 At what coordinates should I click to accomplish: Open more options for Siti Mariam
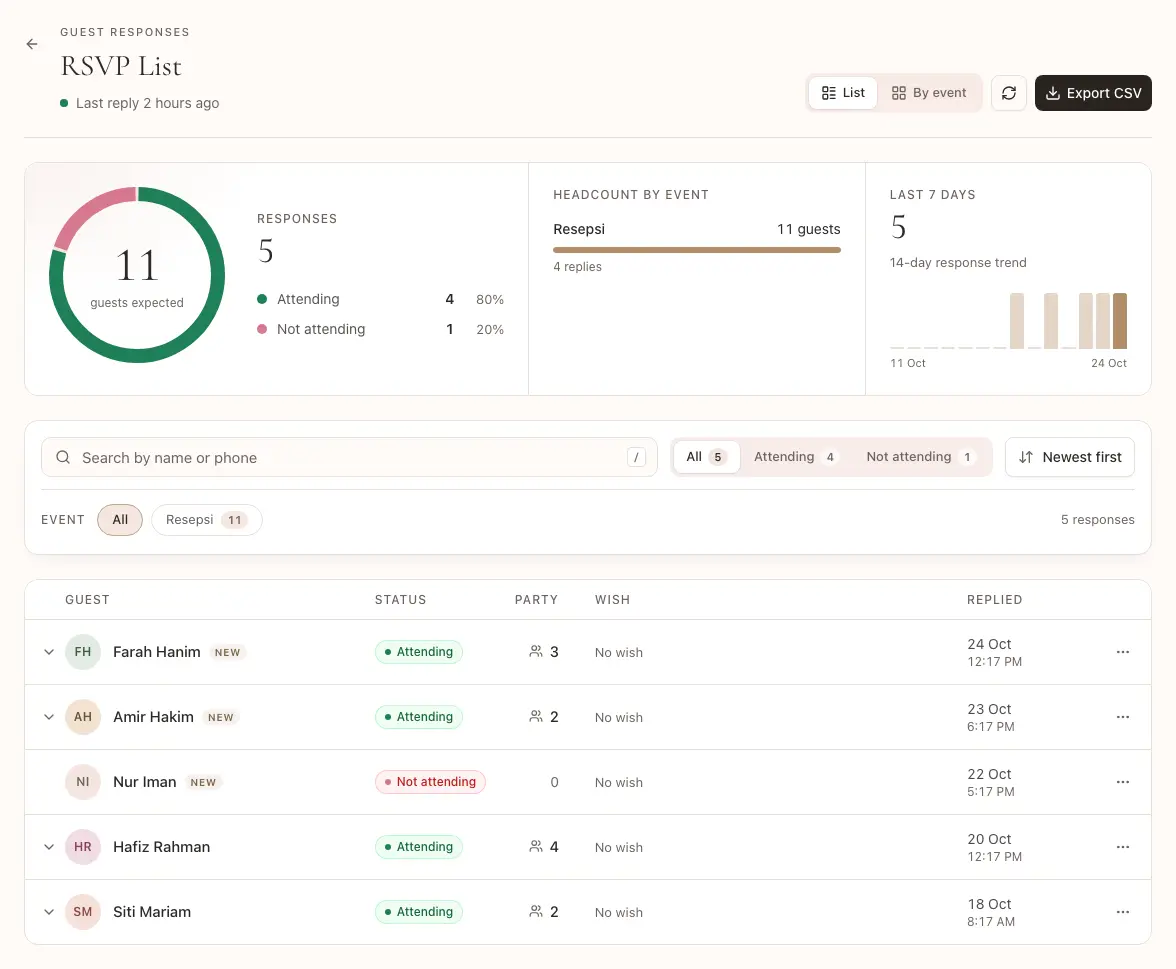point(1123,912)
